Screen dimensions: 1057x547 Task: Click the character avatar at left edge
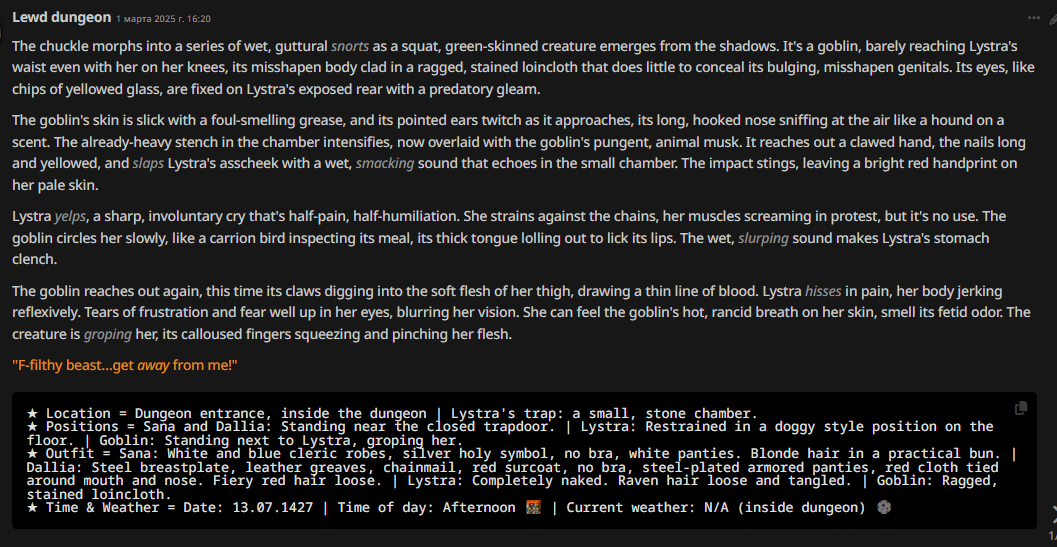[1, 30]
